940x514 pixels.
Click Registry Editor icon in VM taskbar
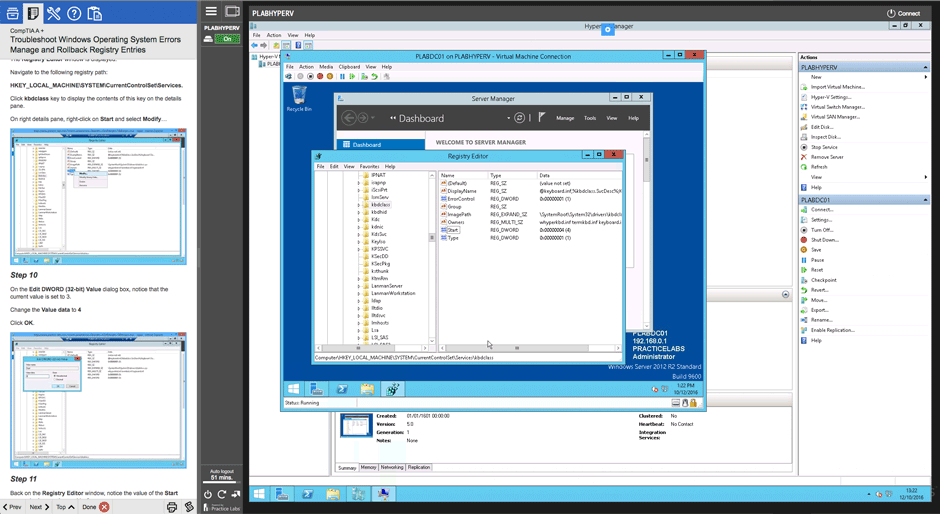point(393,389)
